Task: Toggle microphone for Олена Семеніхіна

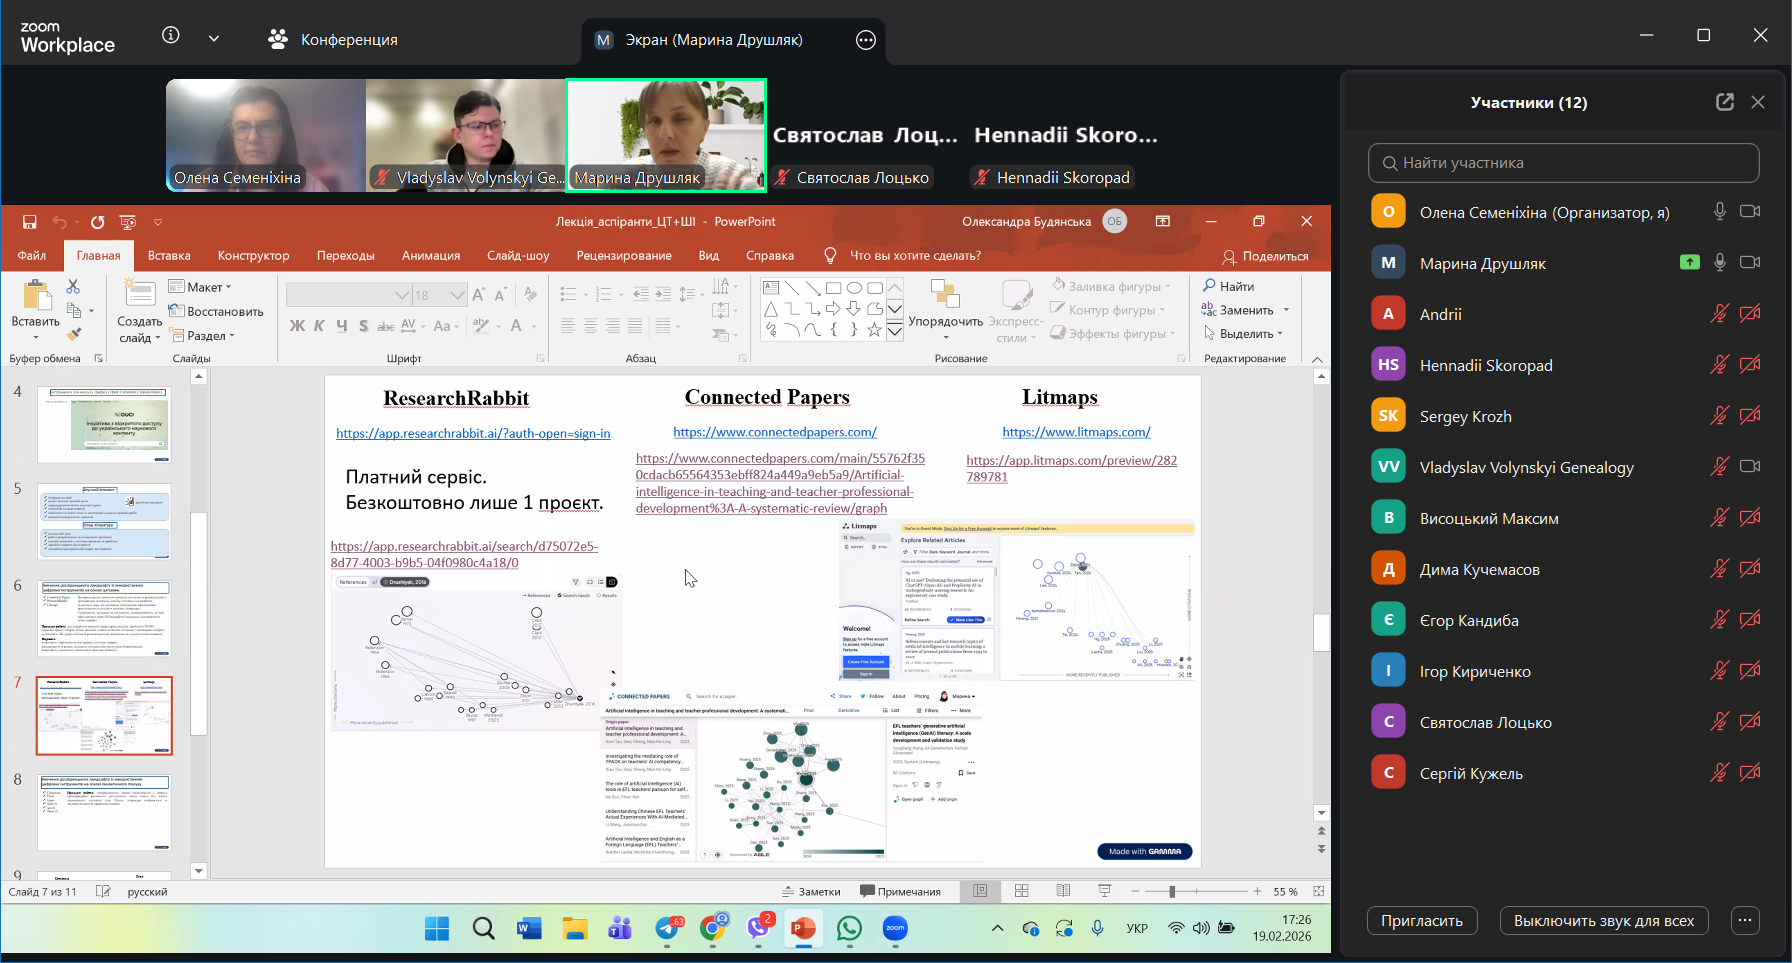Action: [1719, 212]
